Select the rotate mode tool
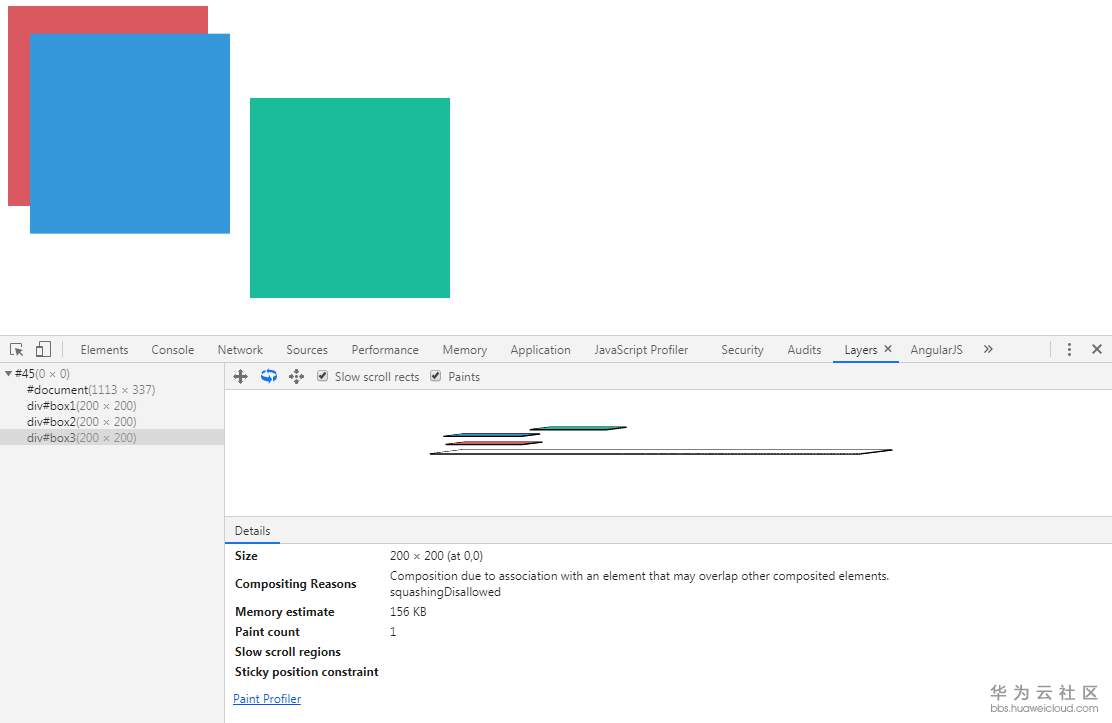This screenshot has height=723, width=1112. tap(269, 377)
